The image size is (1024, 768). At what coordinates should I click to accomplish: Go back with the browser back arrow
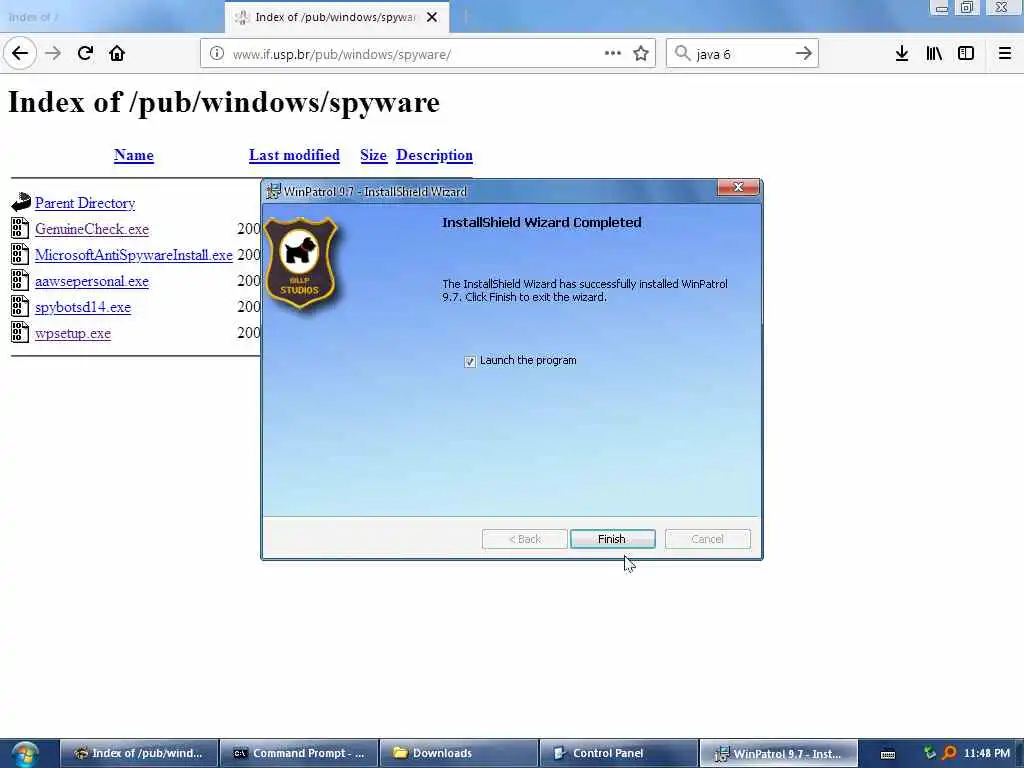click(x=20, y=54)
